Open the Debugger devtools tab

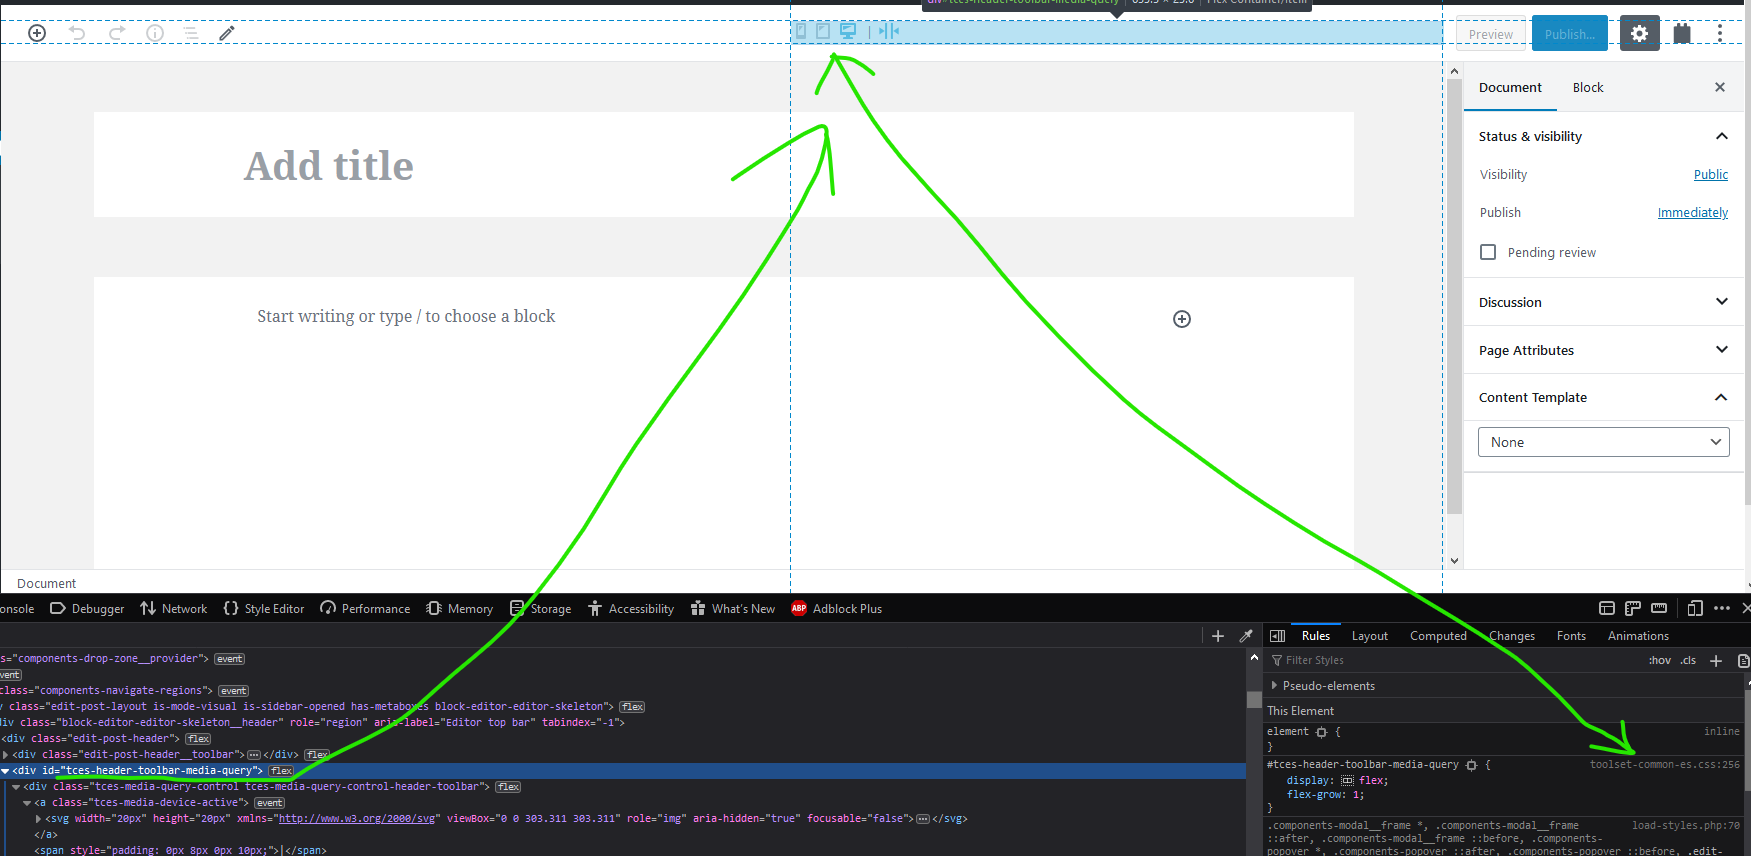[88, 608]
